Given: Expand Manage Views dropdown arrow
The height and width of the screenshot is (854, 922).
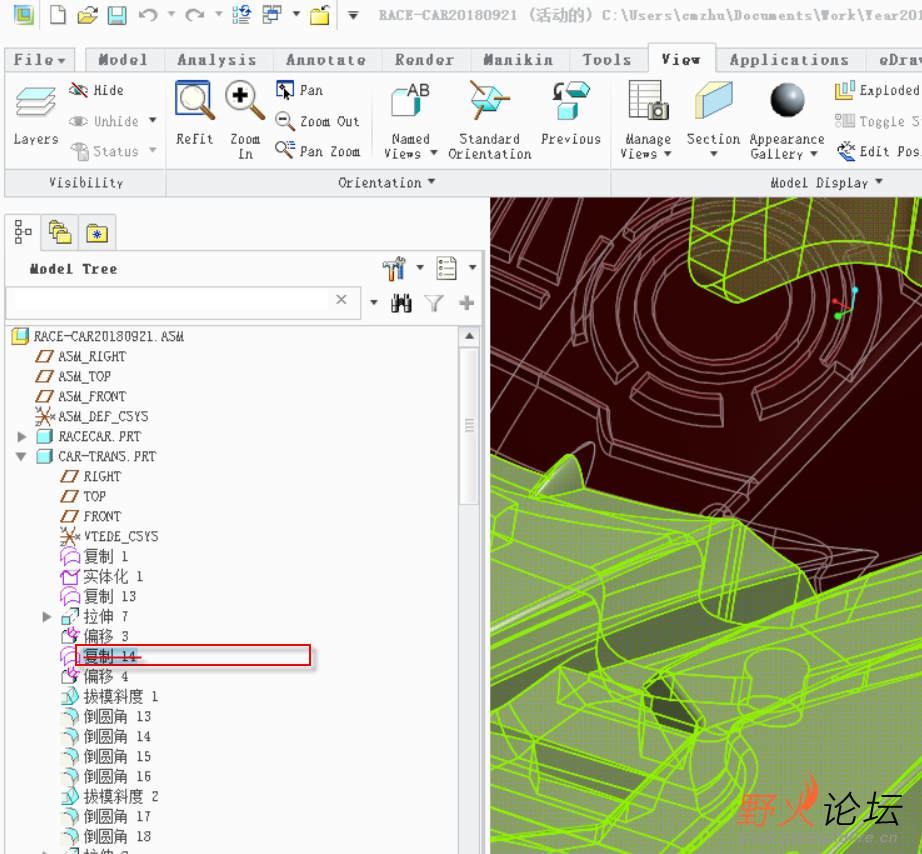Looking at the screenshot, I should coord(667,154).
